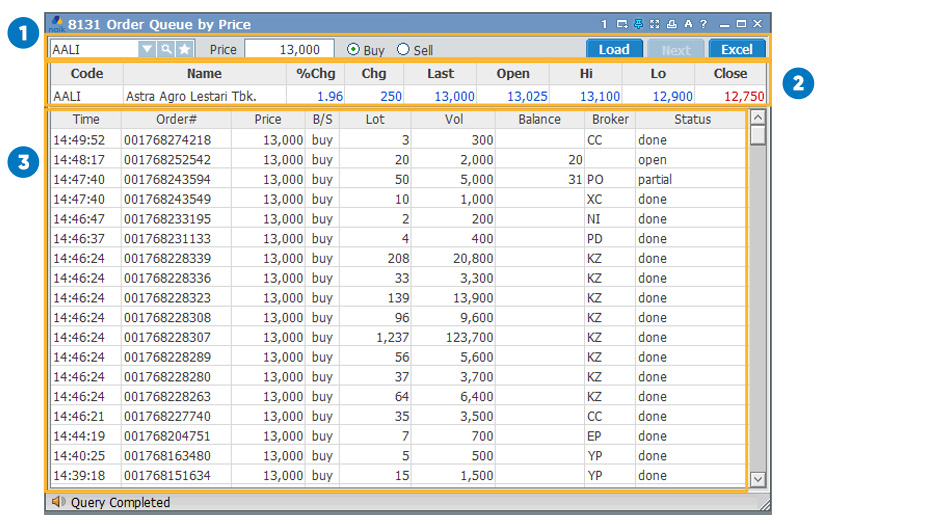Select the Buy radio button

pos(353,50)
